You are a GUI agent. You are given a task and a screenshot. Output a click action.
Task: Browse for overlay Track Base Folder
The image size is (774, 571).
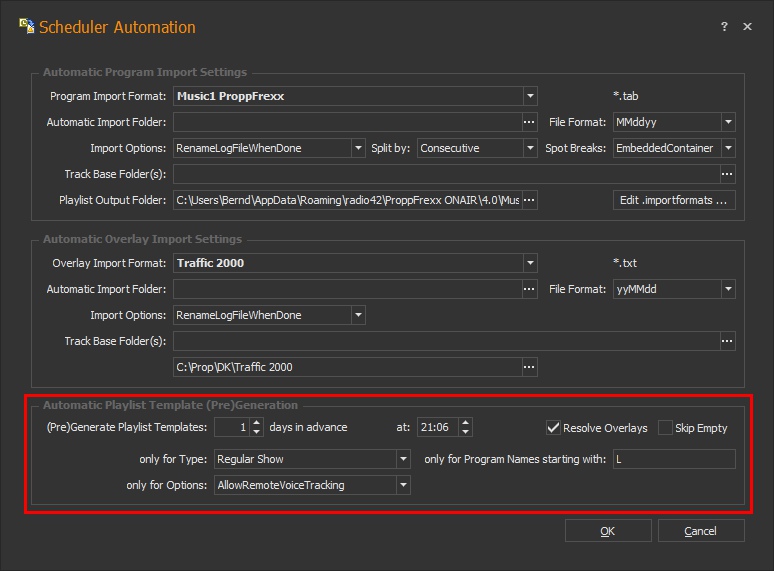tap(727, 341)
